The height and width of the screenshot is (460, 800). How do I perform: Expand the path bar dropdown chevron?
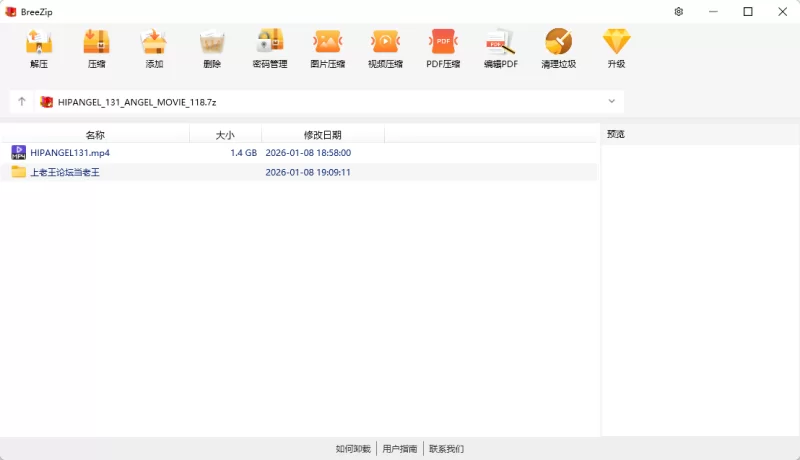(611, 101)
